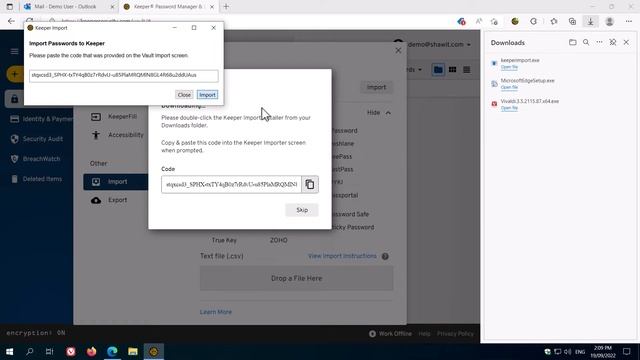Open Task View on taskbar
Viewport: 640px width, 360px height.
(x=49, y=351)
